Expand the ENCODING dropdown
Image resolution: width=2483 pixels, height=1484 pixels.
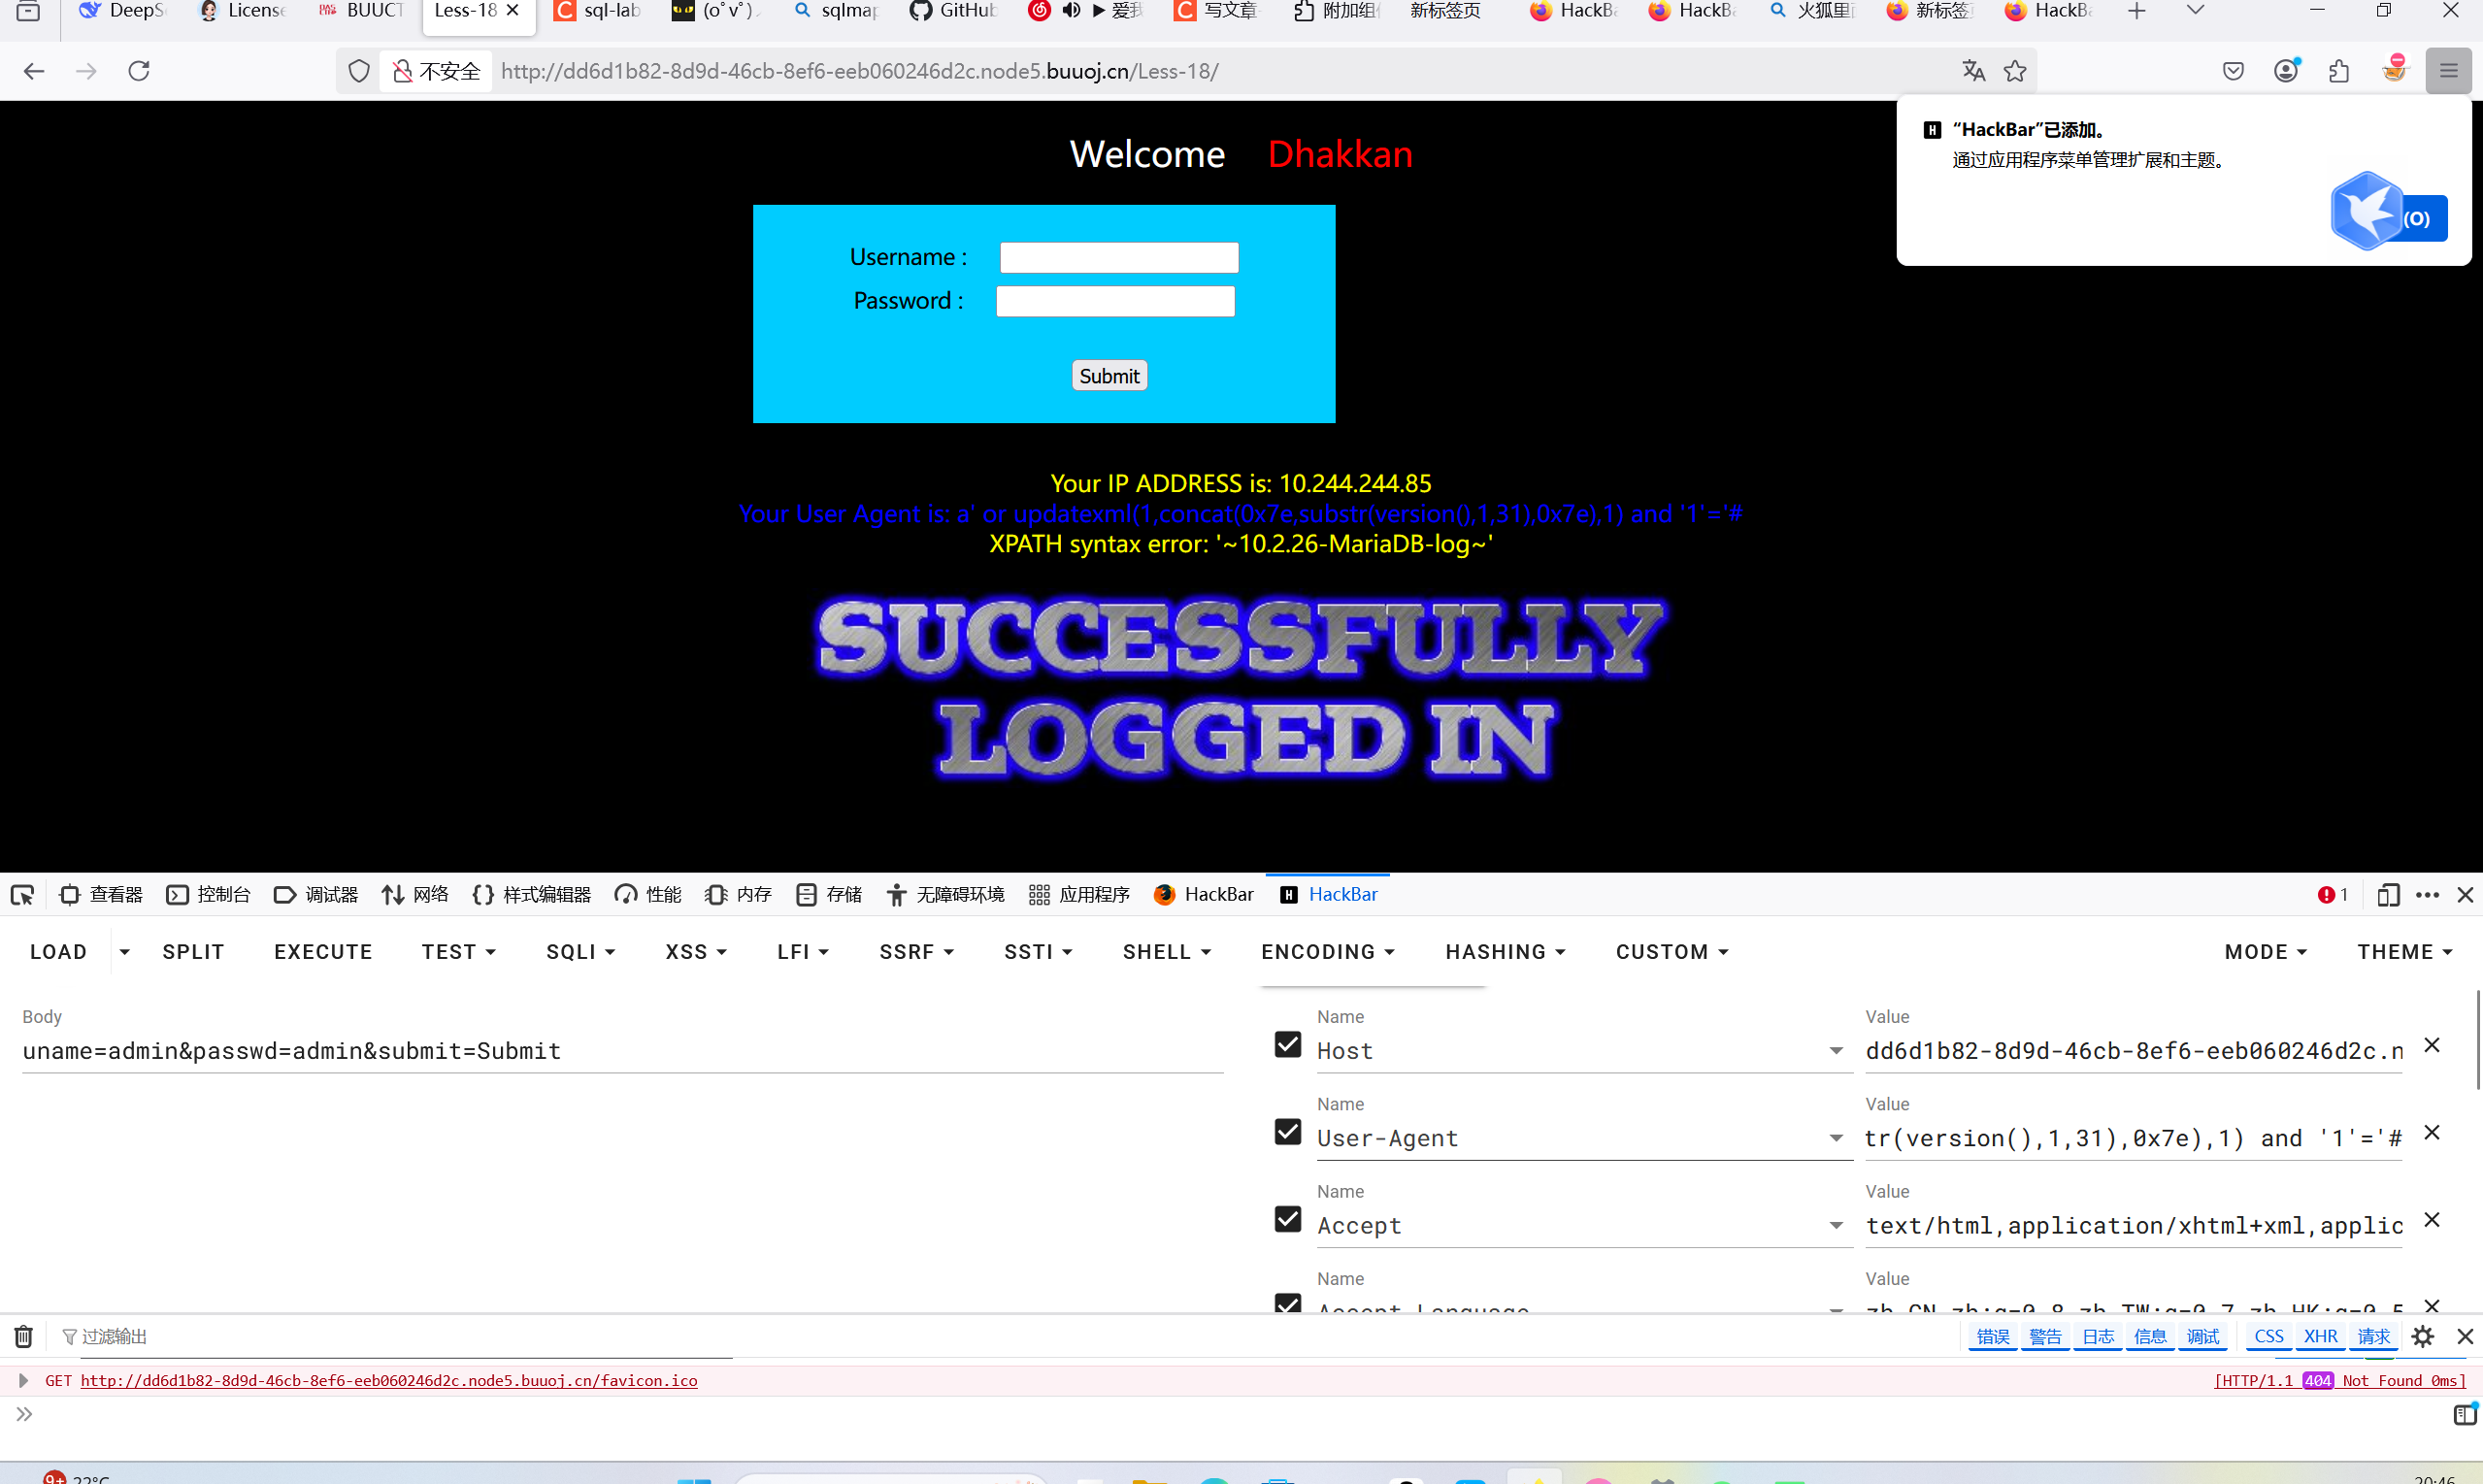pyautogui.click(x=1327, y=952)
